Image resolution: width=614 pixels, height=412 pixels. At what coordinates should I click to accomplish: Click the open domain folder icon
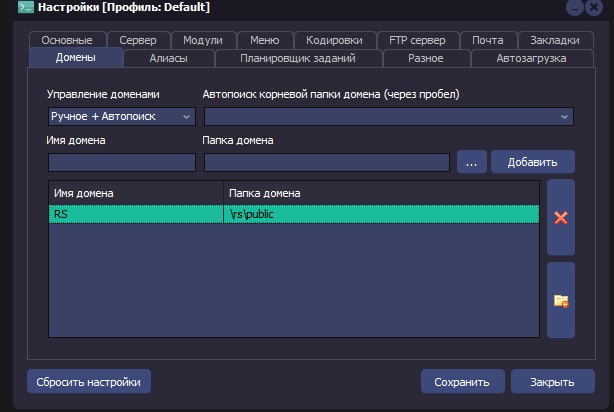tap(560, 299)
